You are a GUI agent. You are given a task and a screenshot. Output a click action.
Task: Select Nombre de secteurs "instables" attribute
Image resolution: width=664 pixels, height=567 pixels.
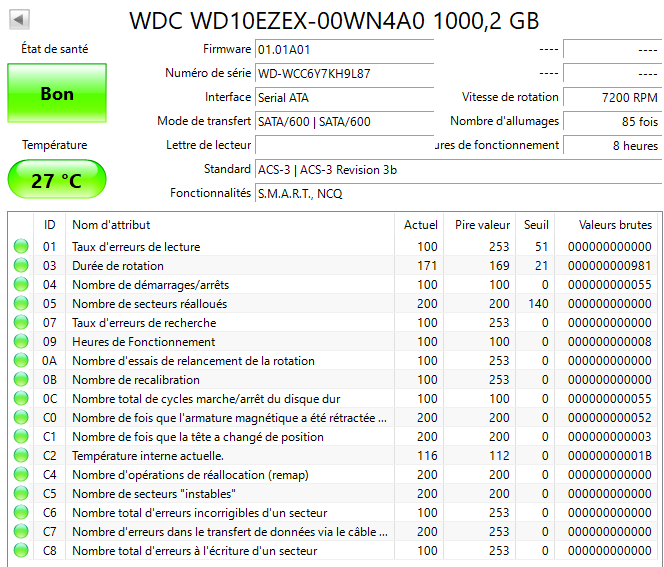coord(154,494)
